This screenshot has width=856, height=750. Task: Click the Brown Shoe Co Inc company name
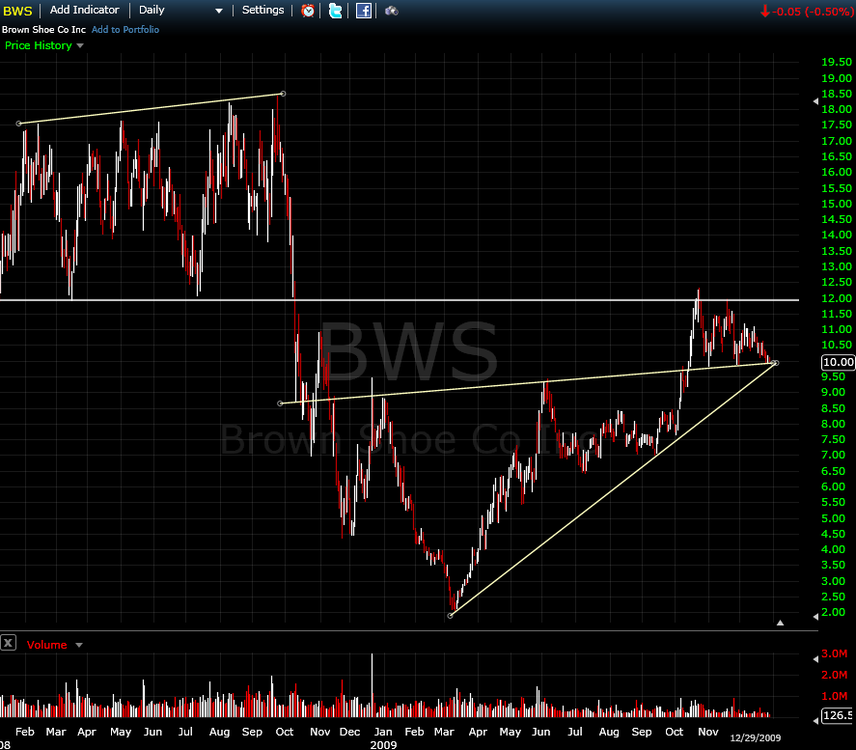(x=44, y=29)
